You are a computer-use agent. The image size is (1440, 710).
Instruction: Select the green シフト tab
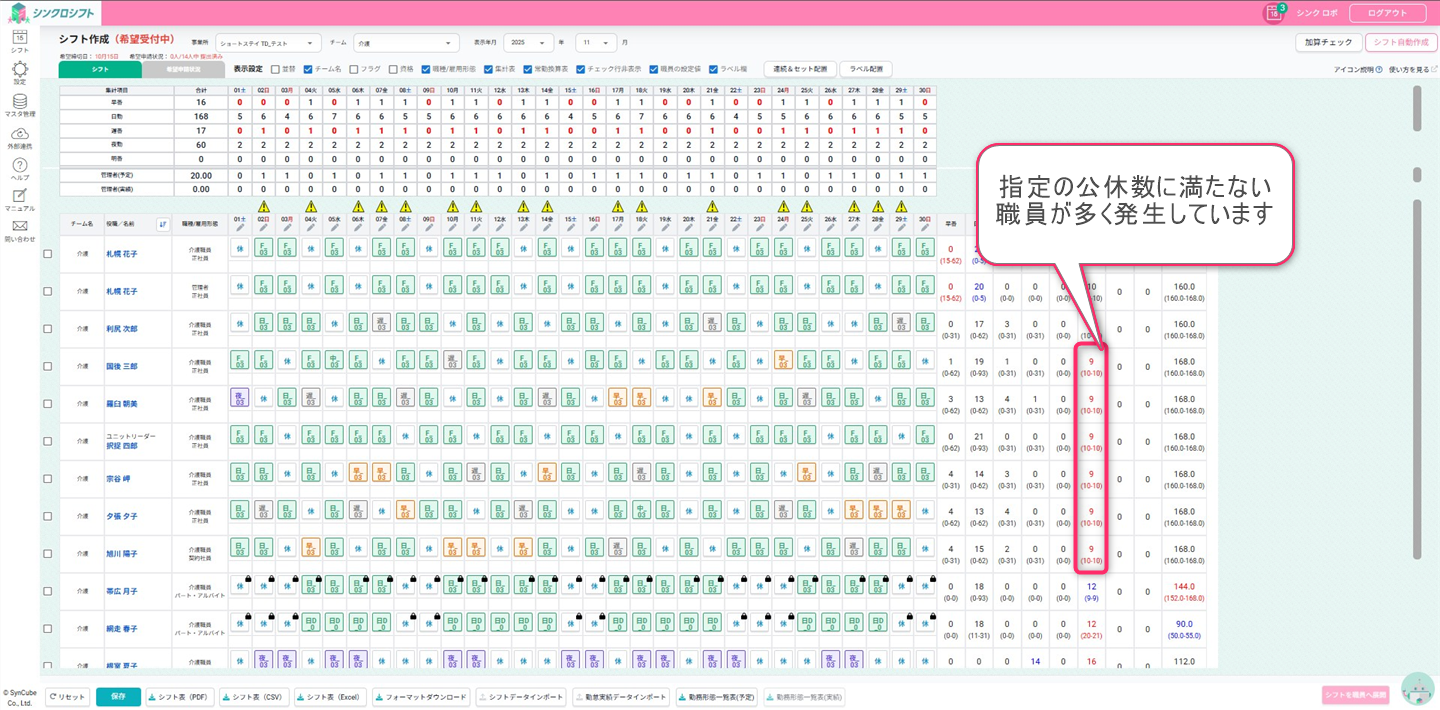point(100,70)
